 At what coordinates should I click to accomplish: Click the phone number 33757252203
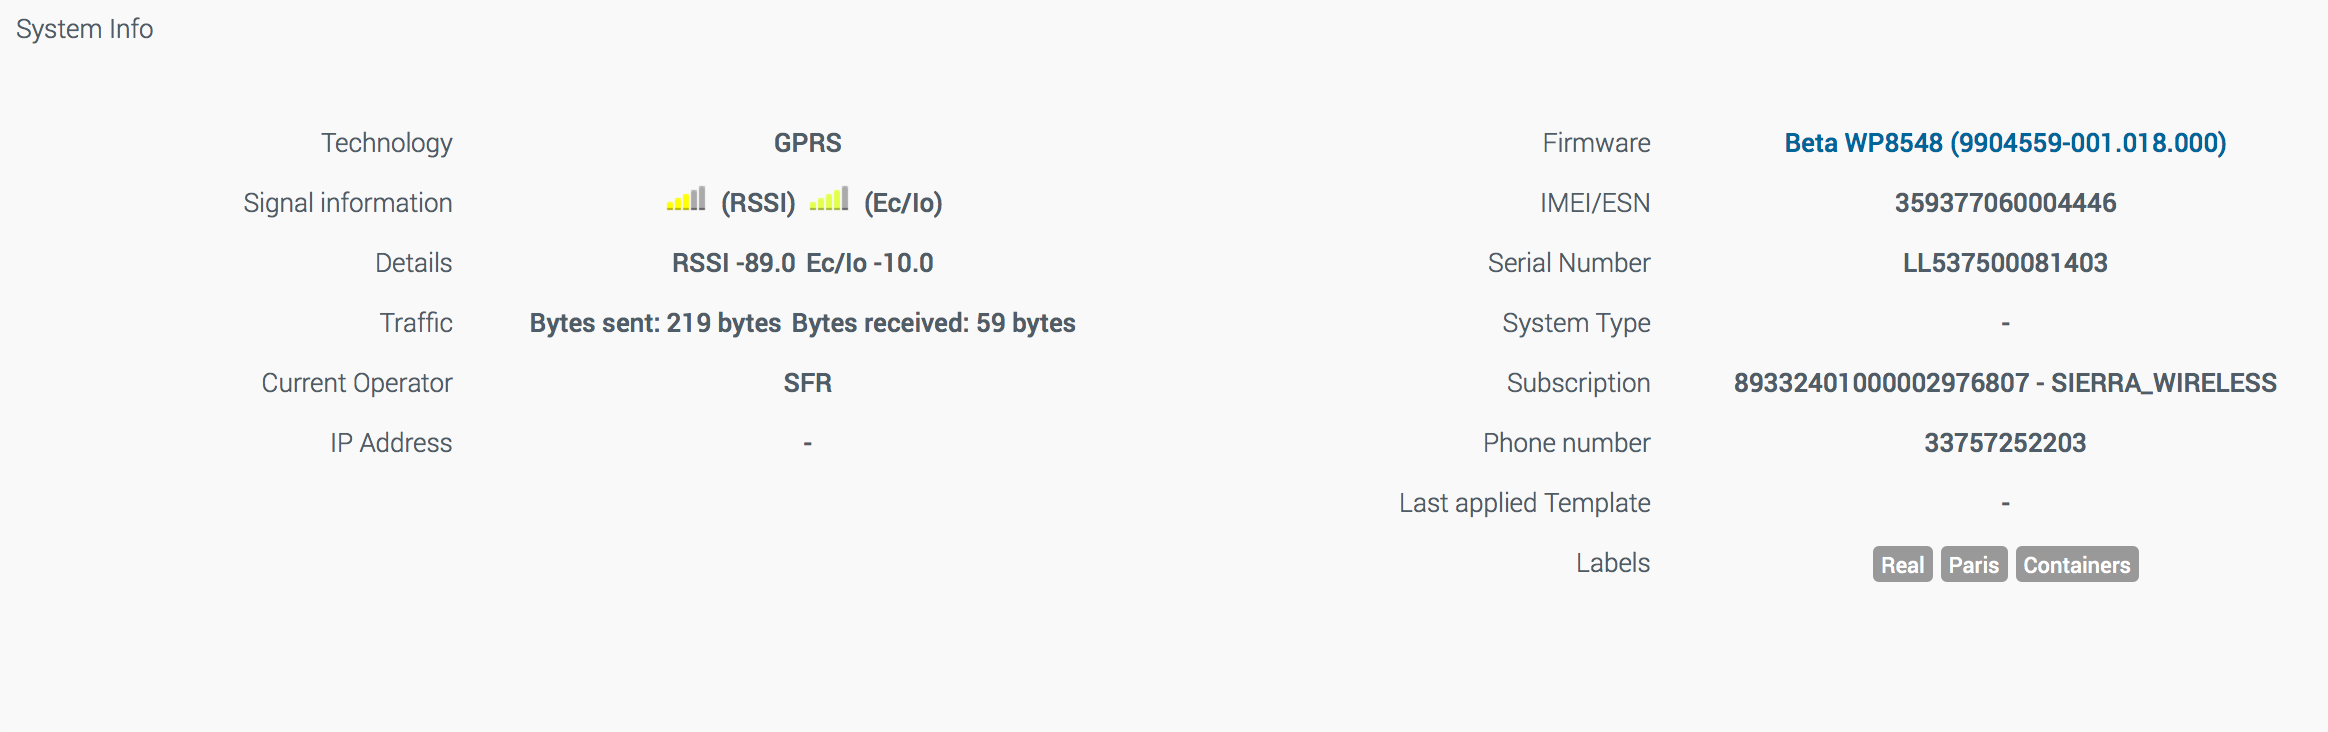coord(2005,443)
